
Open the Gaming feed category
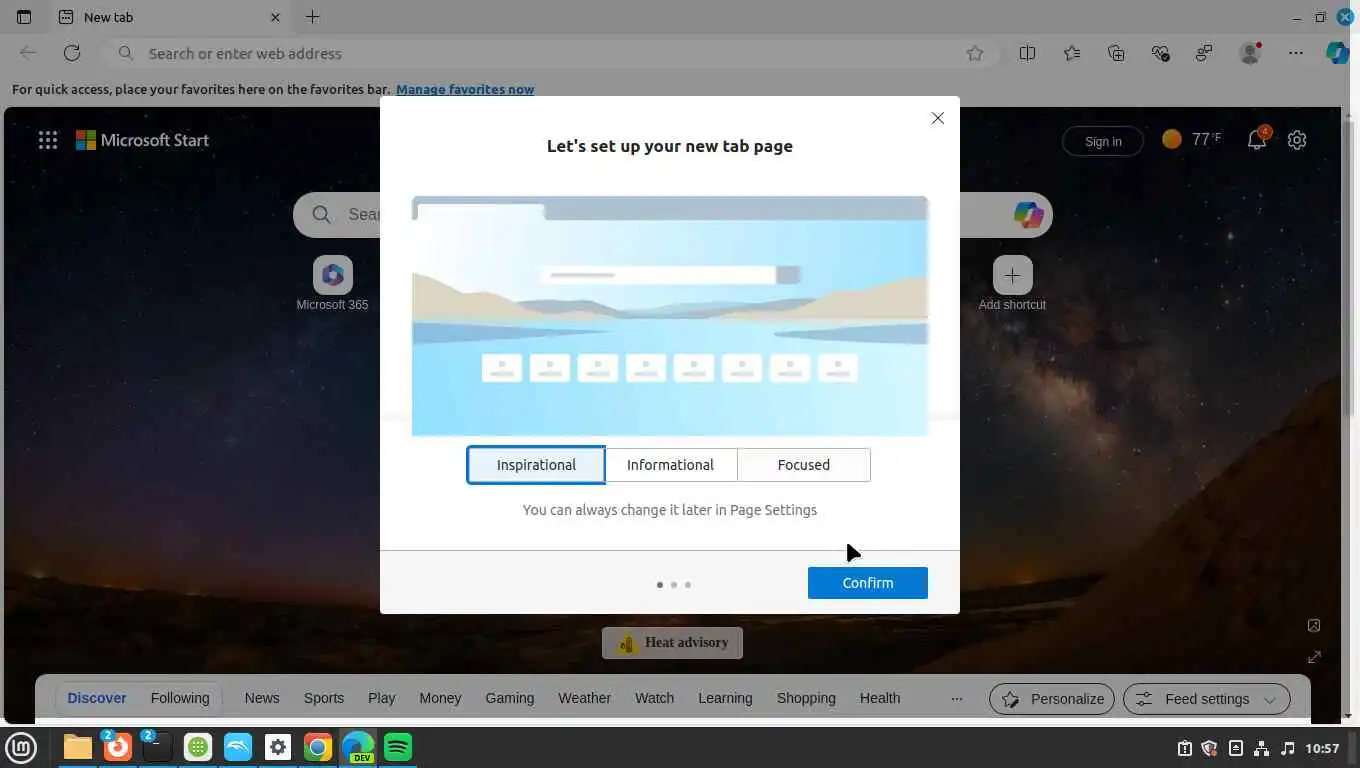click(x=510, y=698)
